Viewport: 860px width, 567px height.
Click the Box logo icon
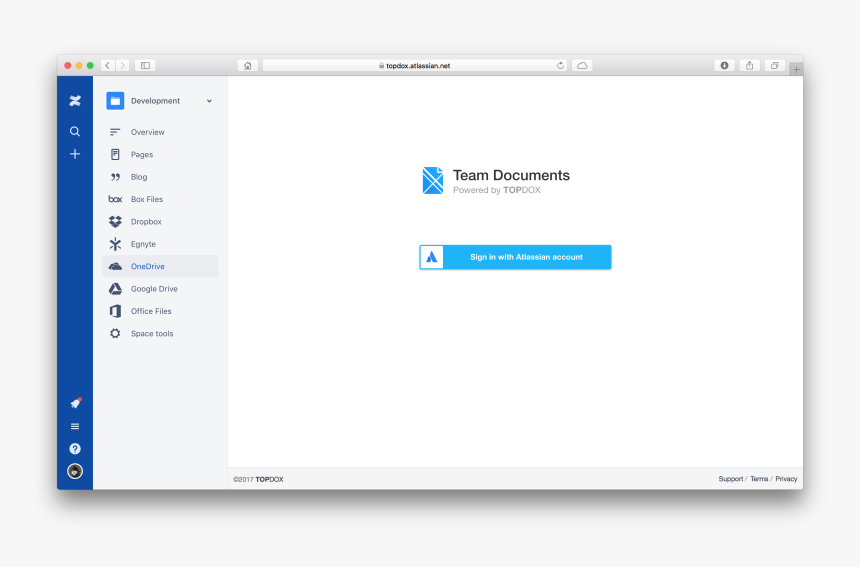[115, 199]
